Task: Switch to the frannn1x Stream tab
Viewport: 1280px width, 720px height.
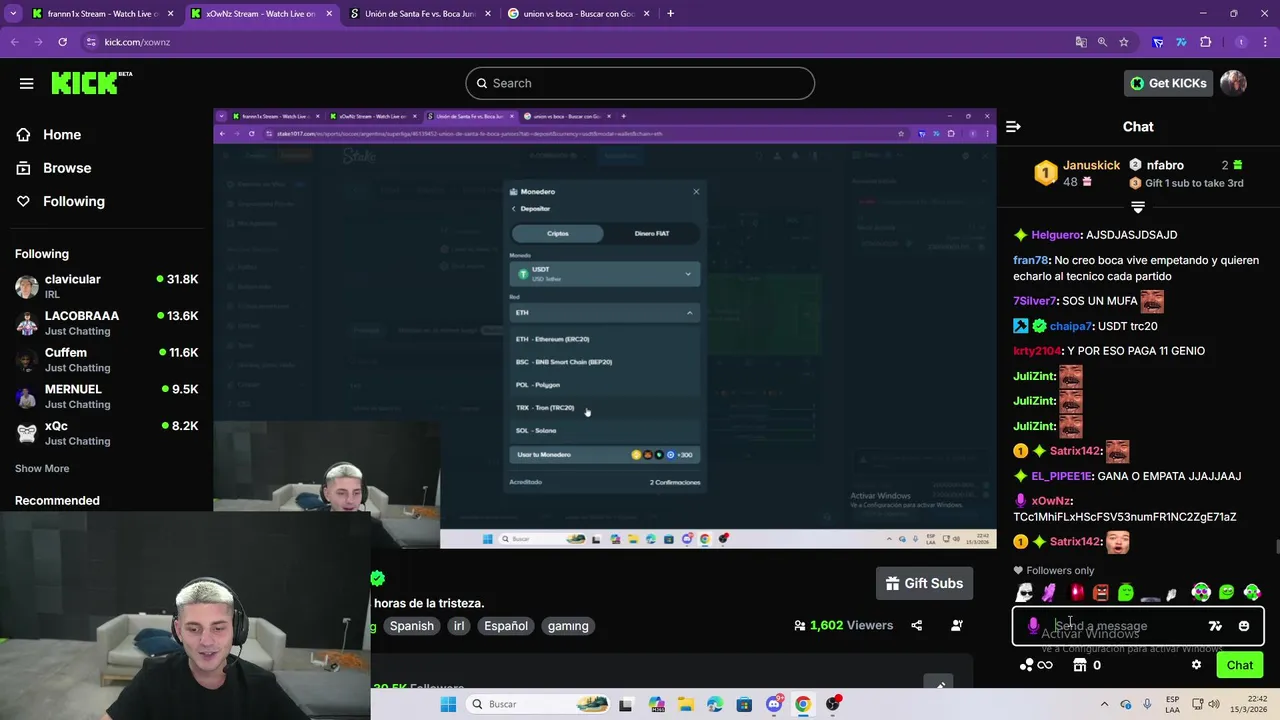Action: [102, 14]
